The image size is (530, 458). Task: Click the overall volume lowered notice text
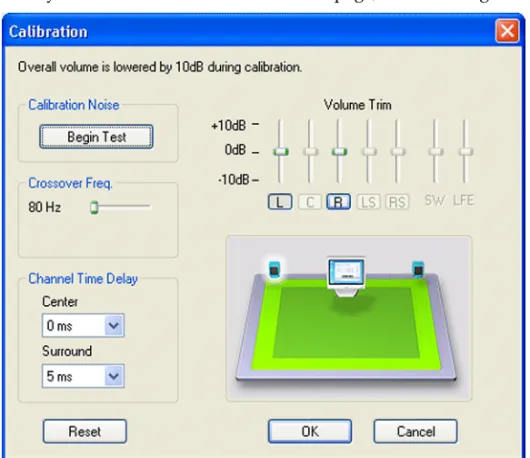[x=160, y=67]
